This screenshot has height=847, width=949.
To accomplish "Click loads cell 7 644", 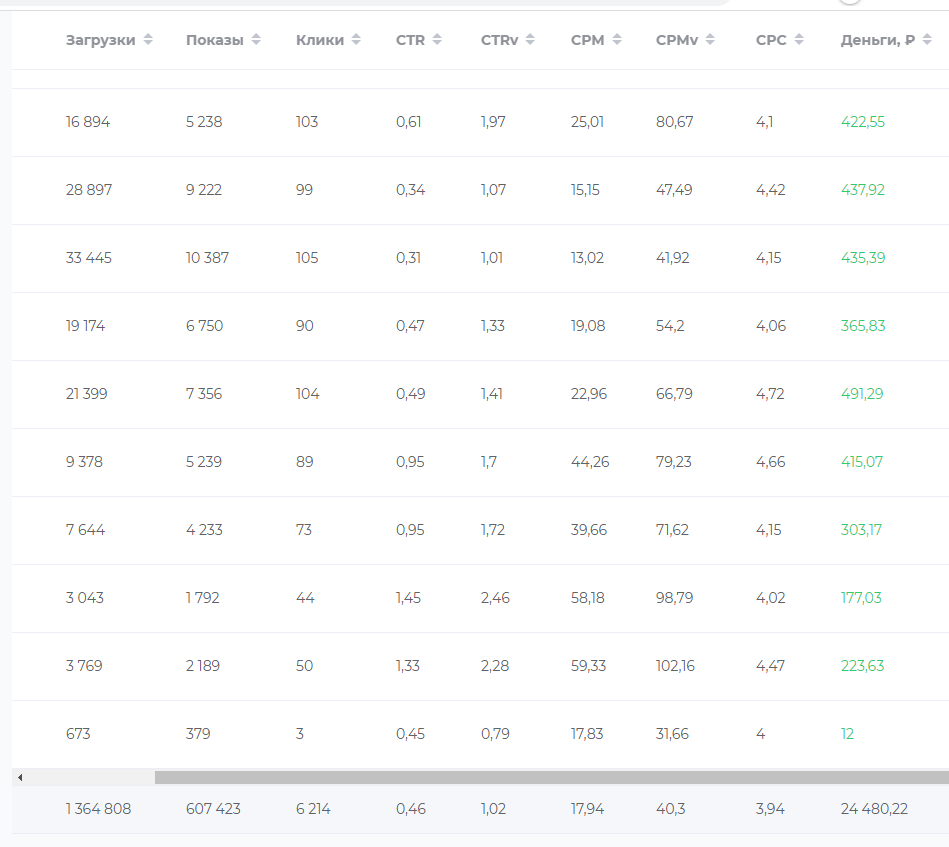I will coord(85,530).
